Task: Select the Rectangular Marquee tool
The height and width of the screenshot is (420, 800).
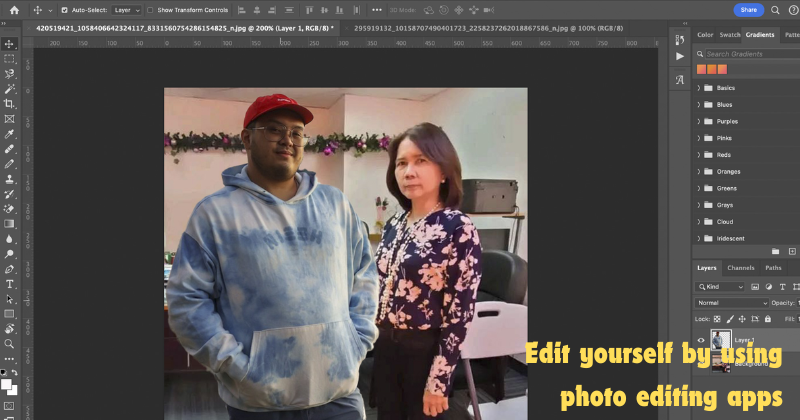Action: (x=9, y=59)
